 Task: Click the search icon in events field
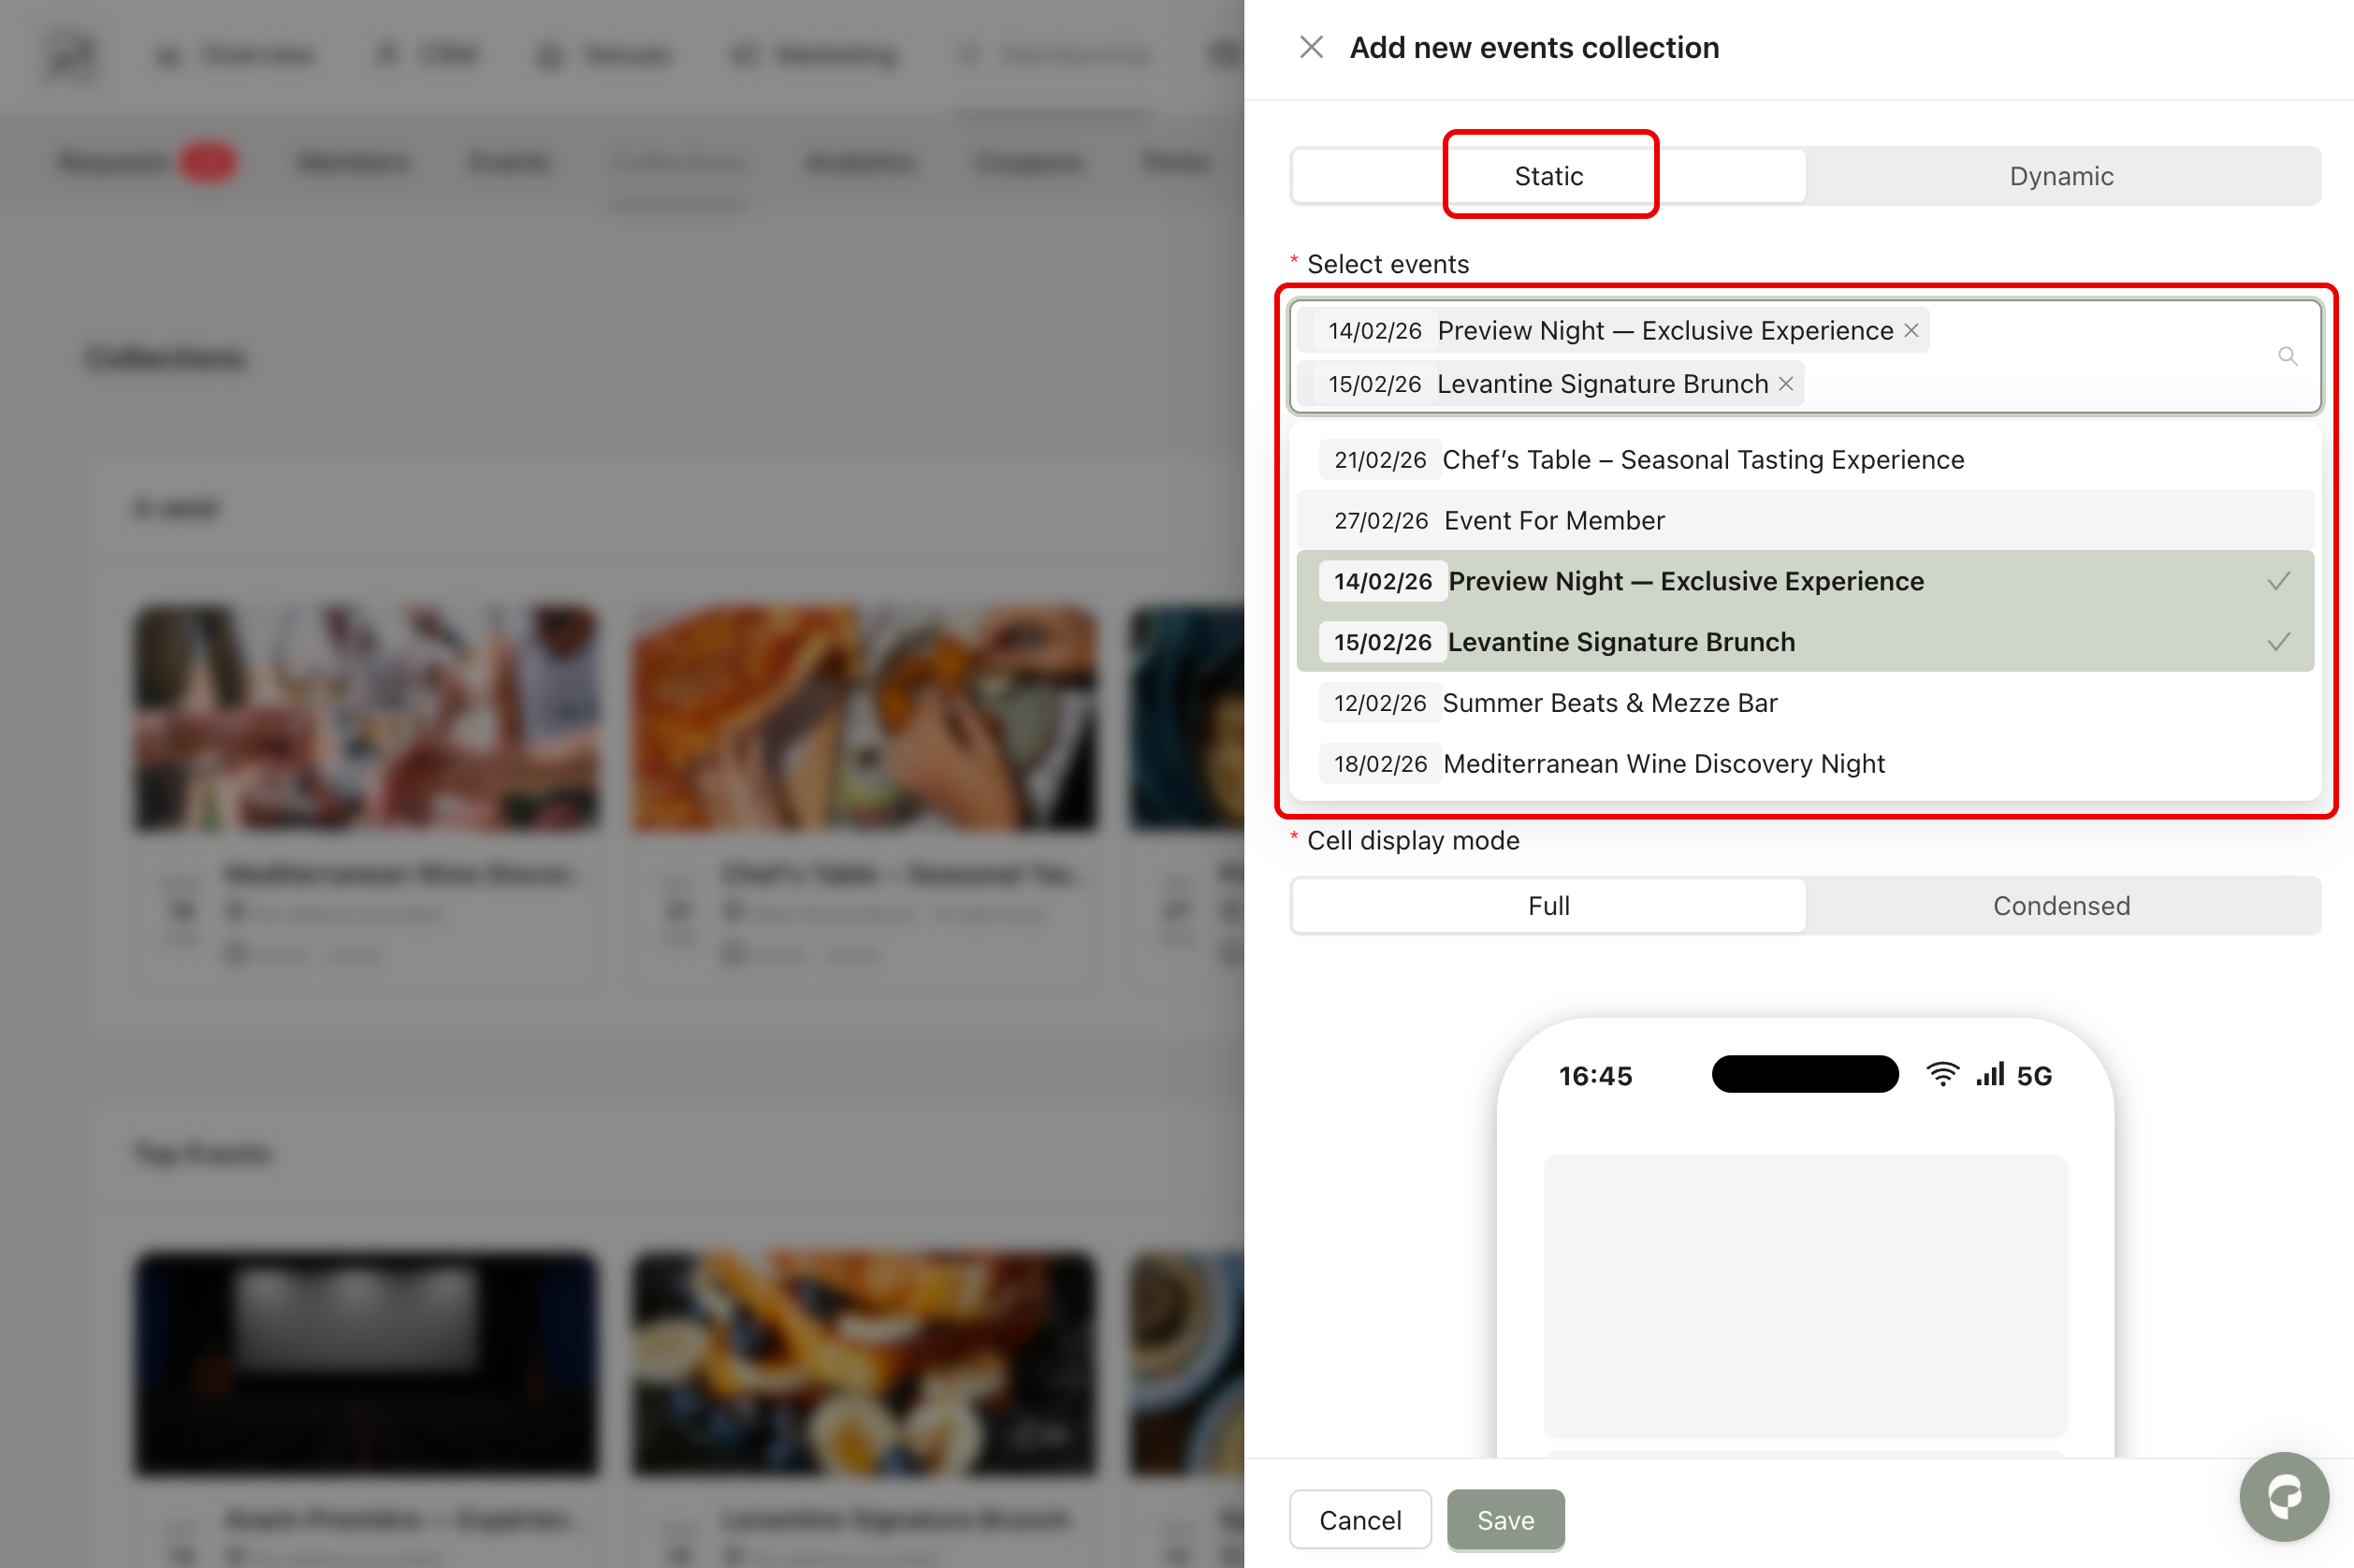coord(2287,356)
